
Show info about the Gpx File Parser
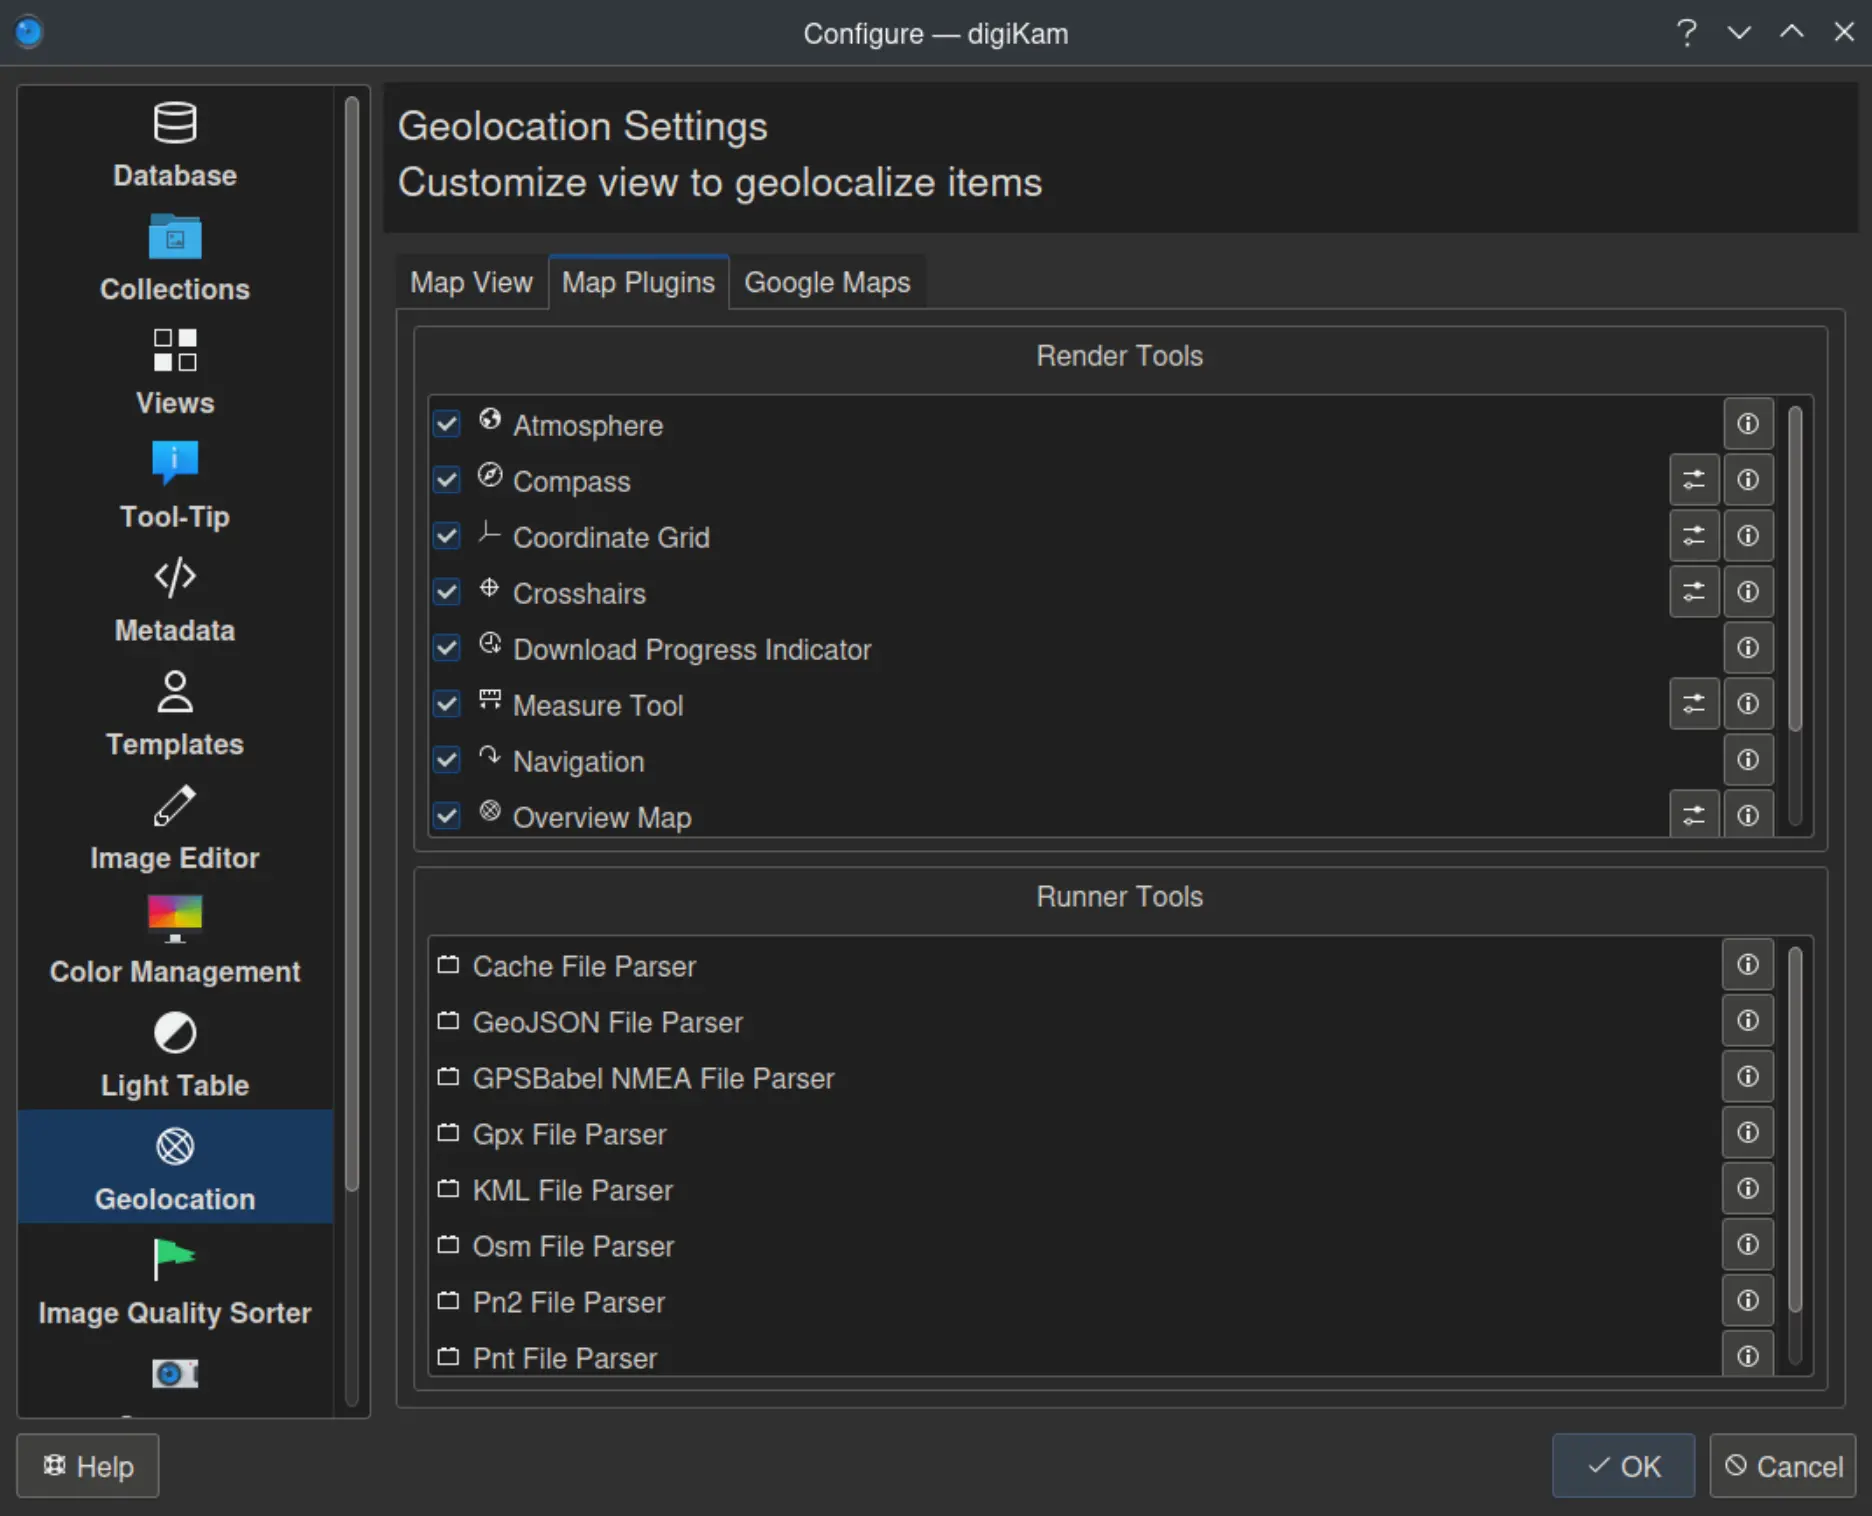pos(1747,1133)
